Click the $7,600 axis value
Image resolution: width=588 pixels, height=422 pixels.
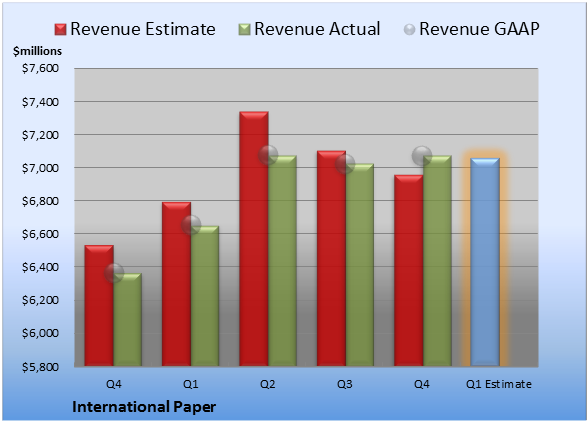(x=40, y=68)
